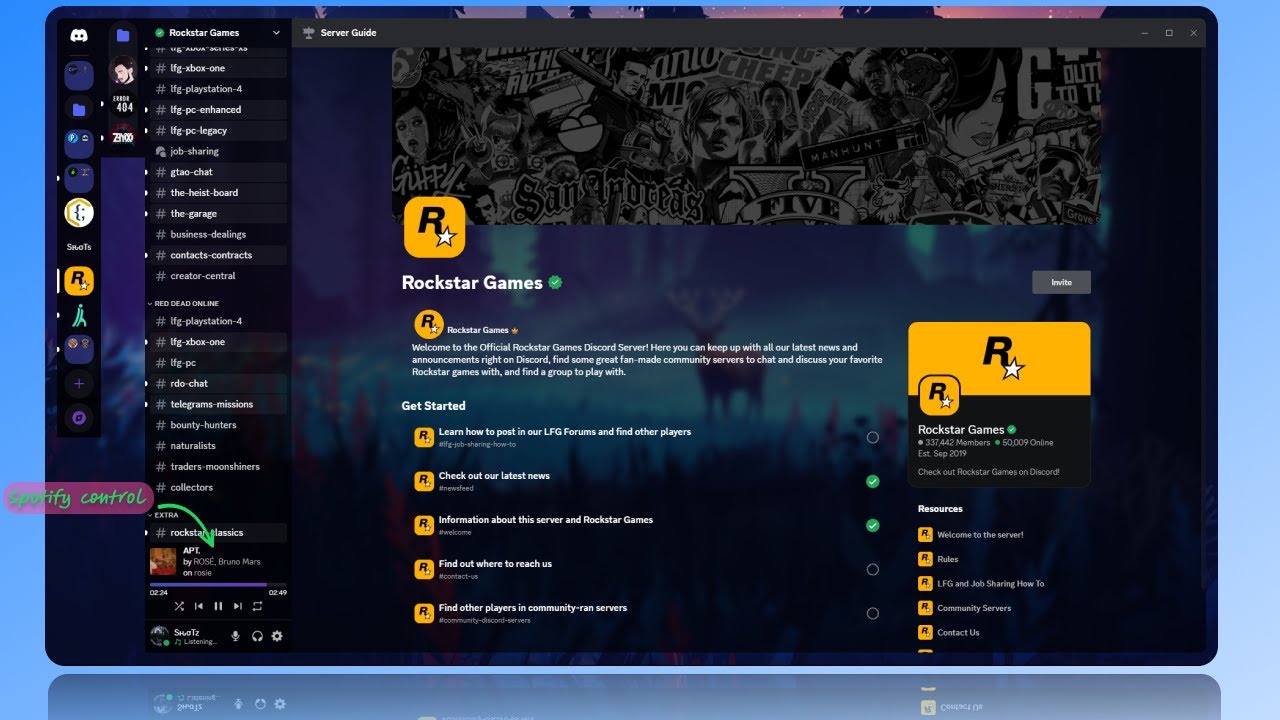Image resolution: width=1280 pixels, height=720 pixels.
Task: Open the expanded folder icon at sidebar top
Action: tap(123, 35)
